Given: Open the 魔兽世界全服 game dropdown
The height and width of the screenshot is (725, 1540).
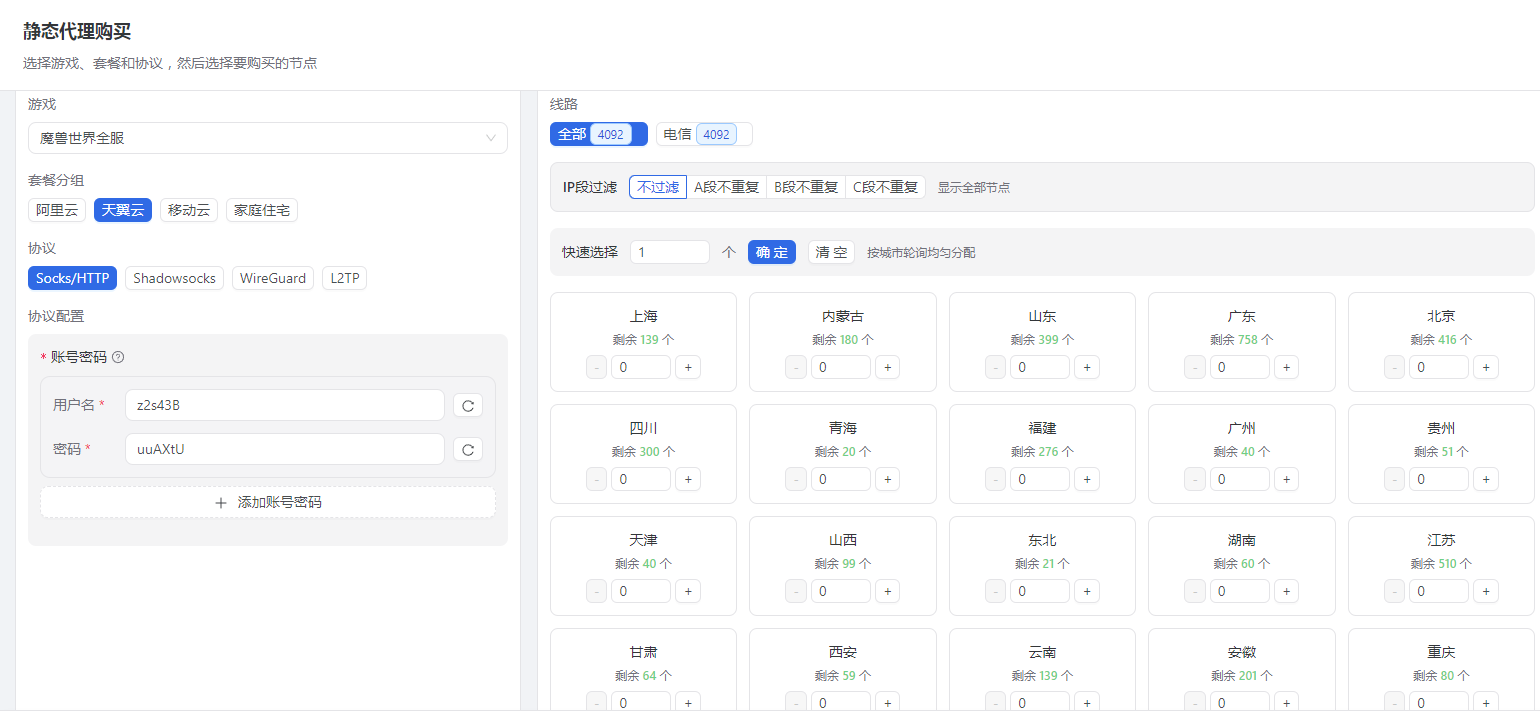Looking at the screenshot, I should coord(267,138).
